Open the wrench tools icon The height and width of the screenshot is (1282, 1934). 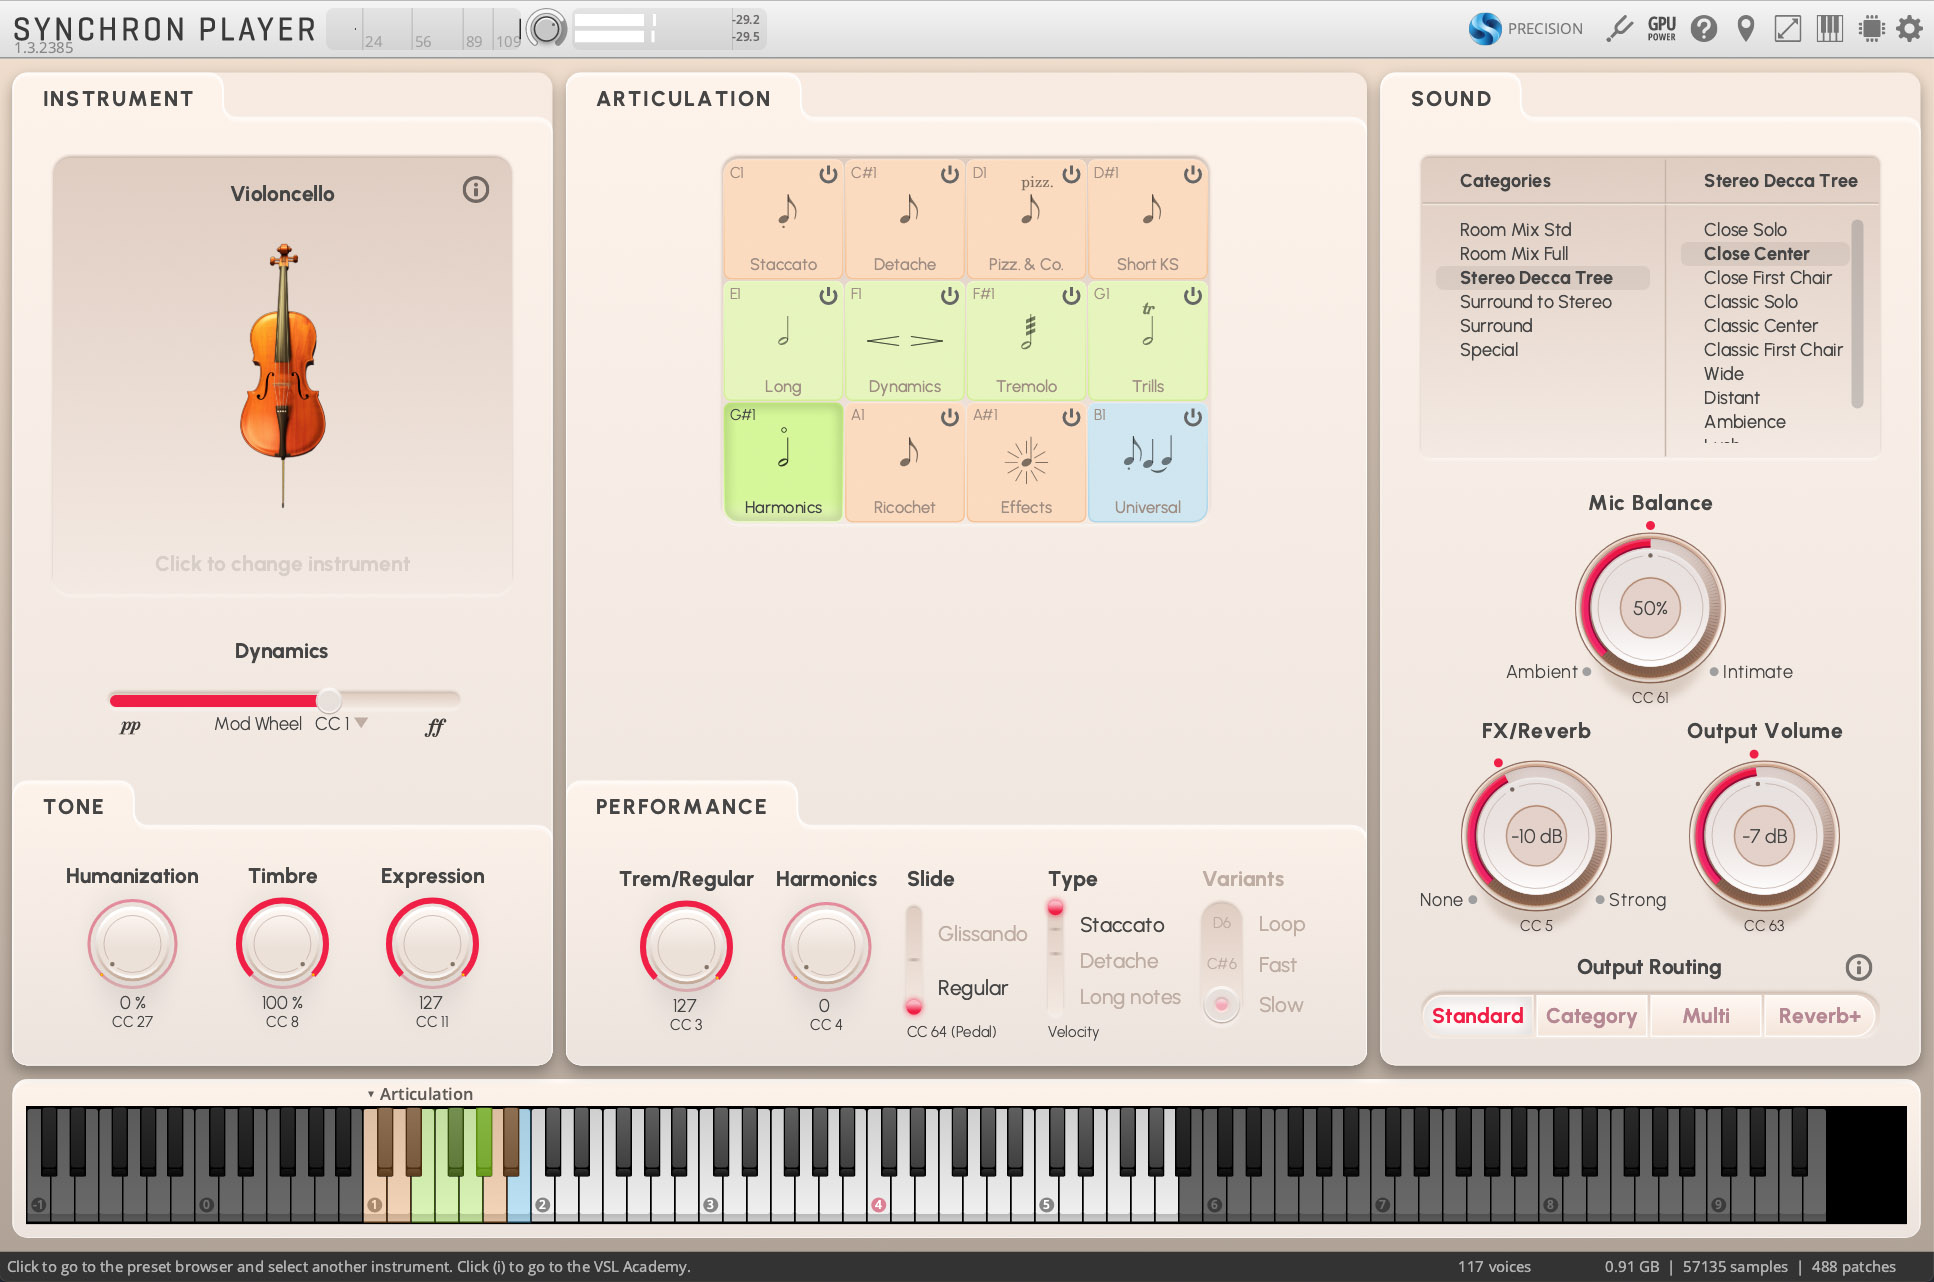[x=1619, y=28]
